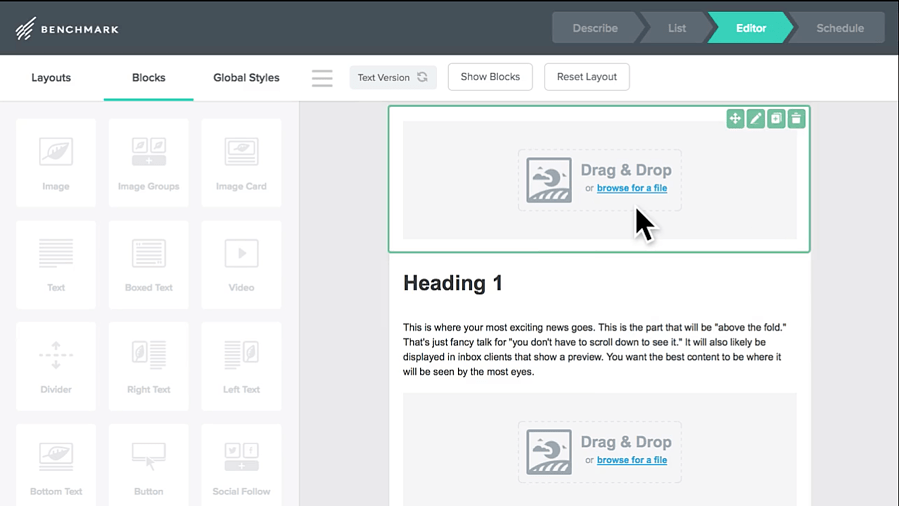The image size is (899, 506).
Task: Choose the Right Text block
Action: 149,361
